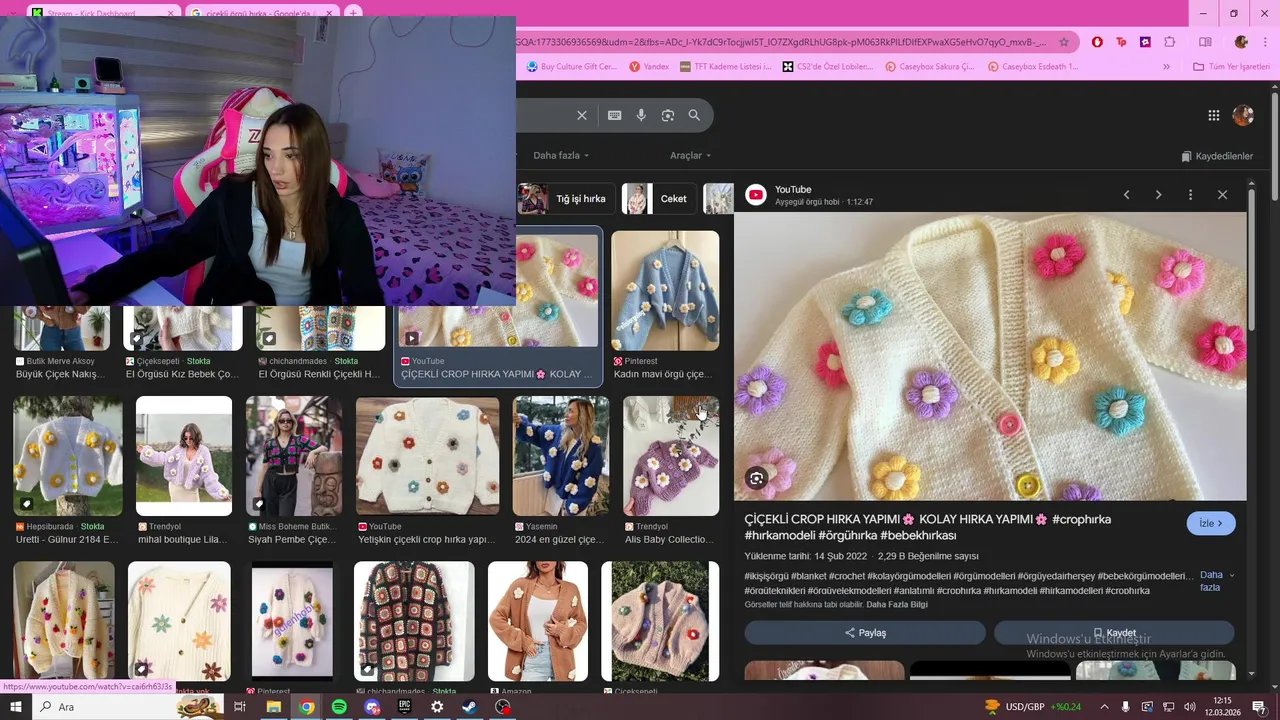The image size is (1280, 720).
Task: Open Caseybox Sakura bookmark
Action: pyautogui.click(x=930, y=67)
